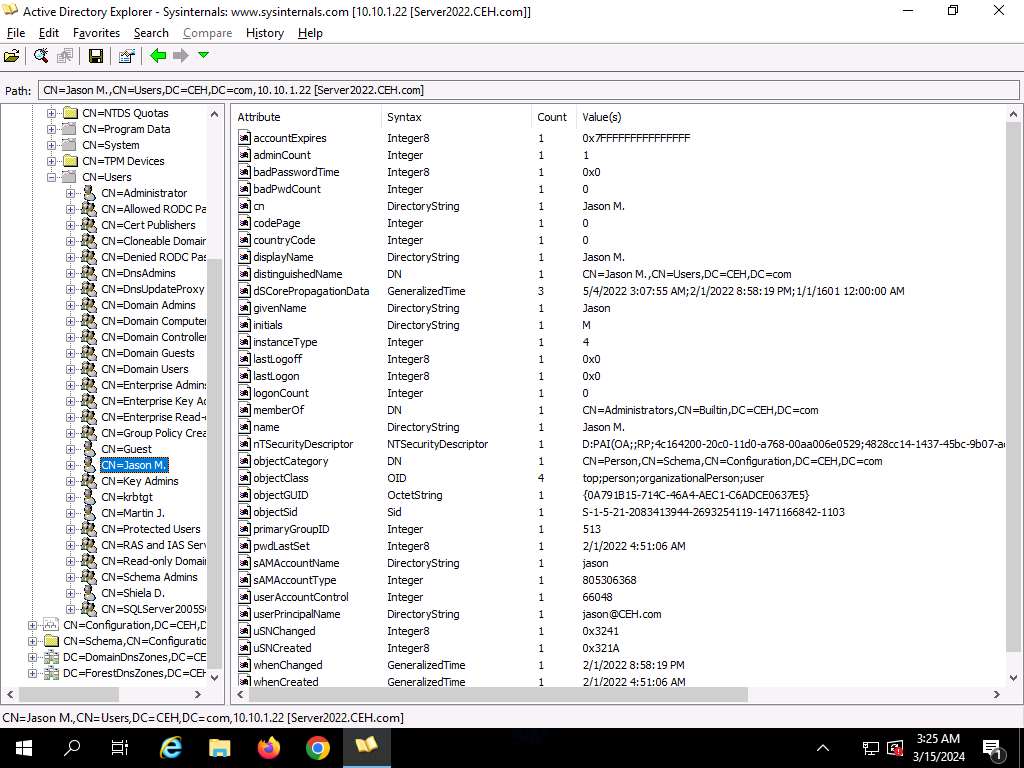Image resolution: width=1024 pixels, height=768 pixels.
Task: Expand the CN=Administrator node
Action: tap(71, 193)
